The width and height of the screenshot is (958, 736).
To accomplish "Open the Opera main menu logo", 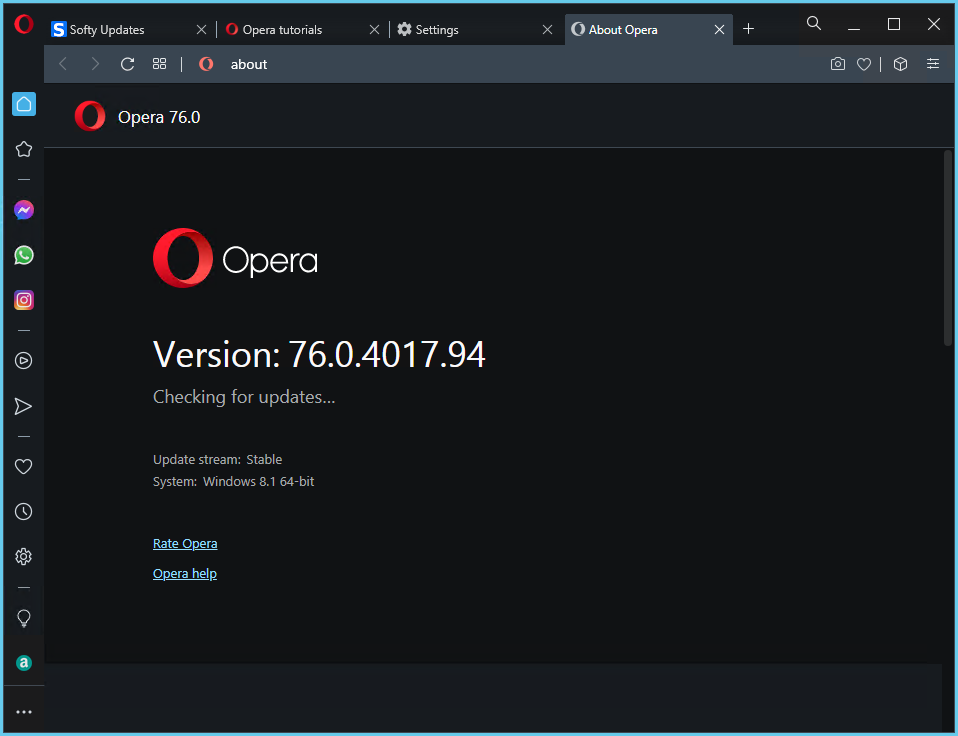I will (x=24, y=24).
